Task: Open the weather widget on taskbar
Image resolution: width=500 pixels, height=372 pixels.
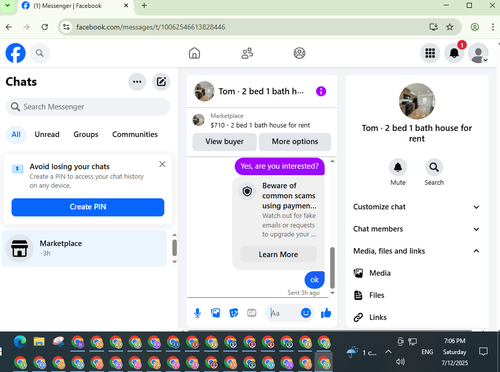Action: (361, 352)
